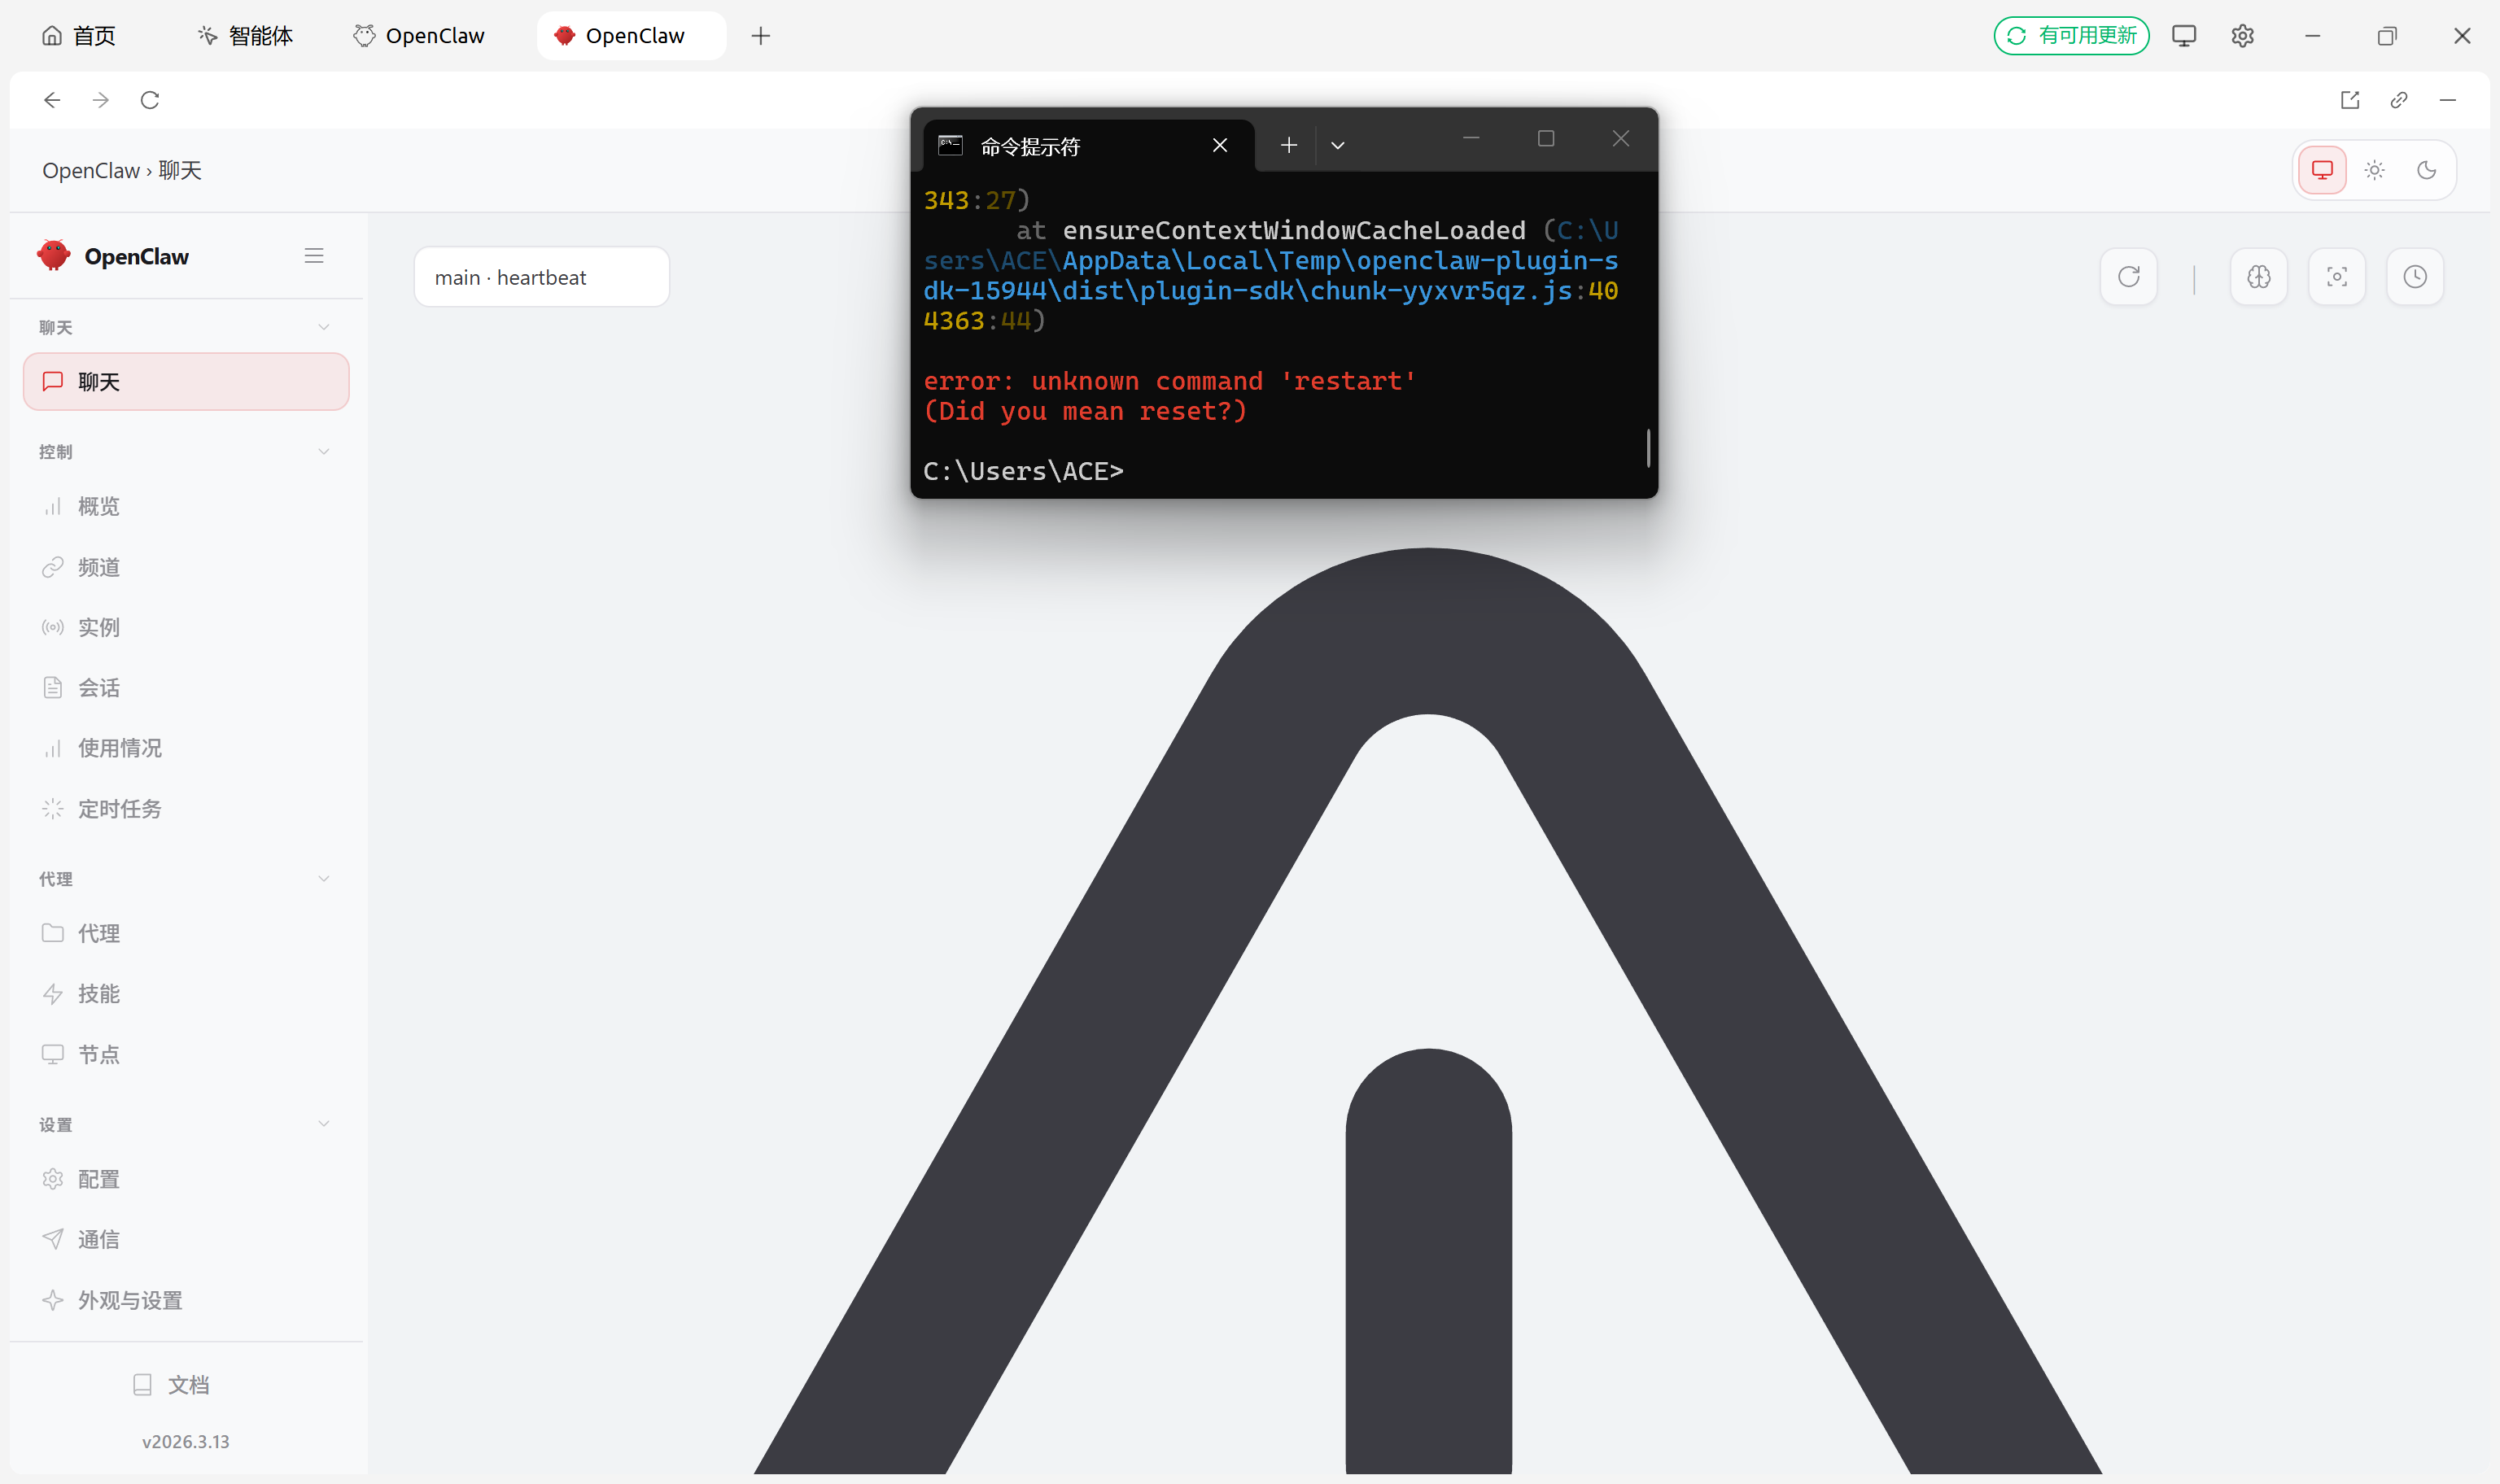Copy link using chain icon
This screenshot has height=1484, width=2500.
(2399, 100)
